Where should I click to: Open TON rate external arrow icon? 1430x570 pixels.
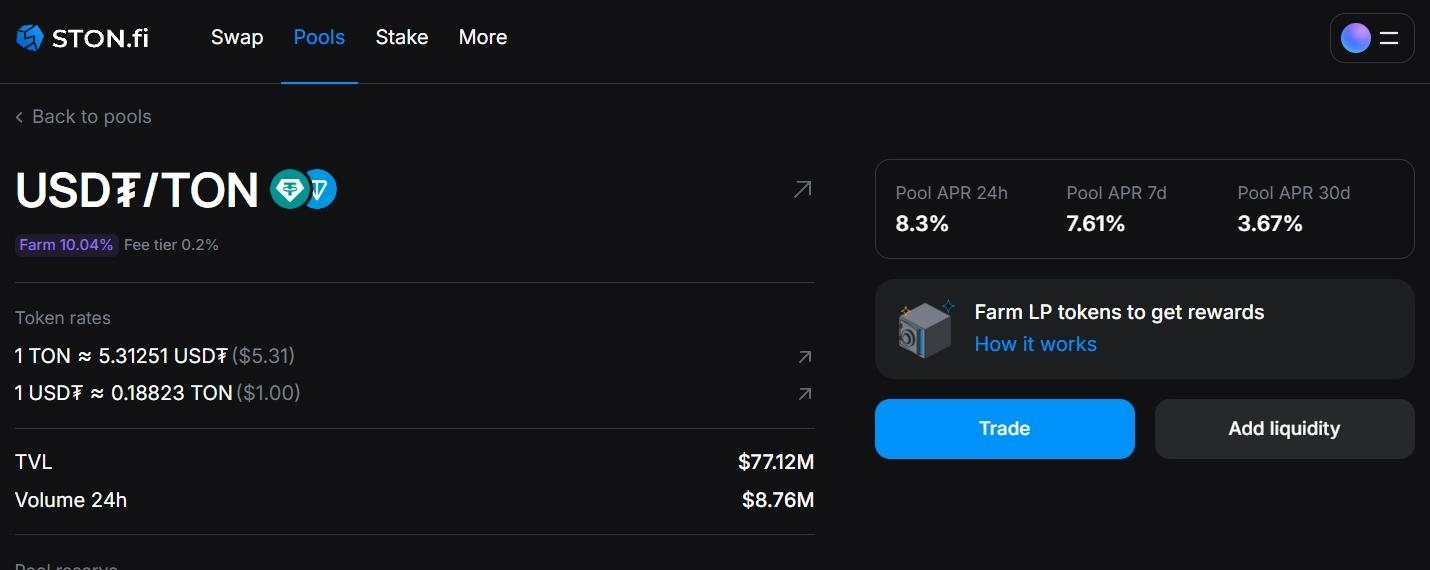point(804,357)
